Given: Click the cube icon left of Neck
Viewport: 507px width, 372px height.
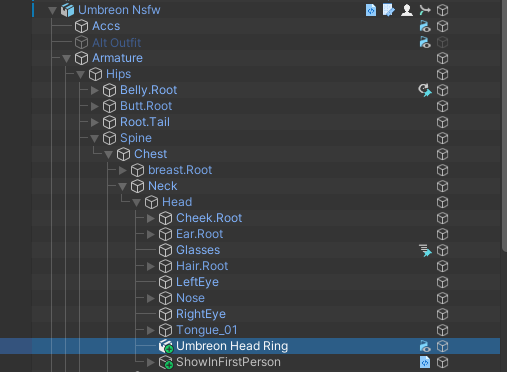Looking at the screenshot, I should (137, 186).
